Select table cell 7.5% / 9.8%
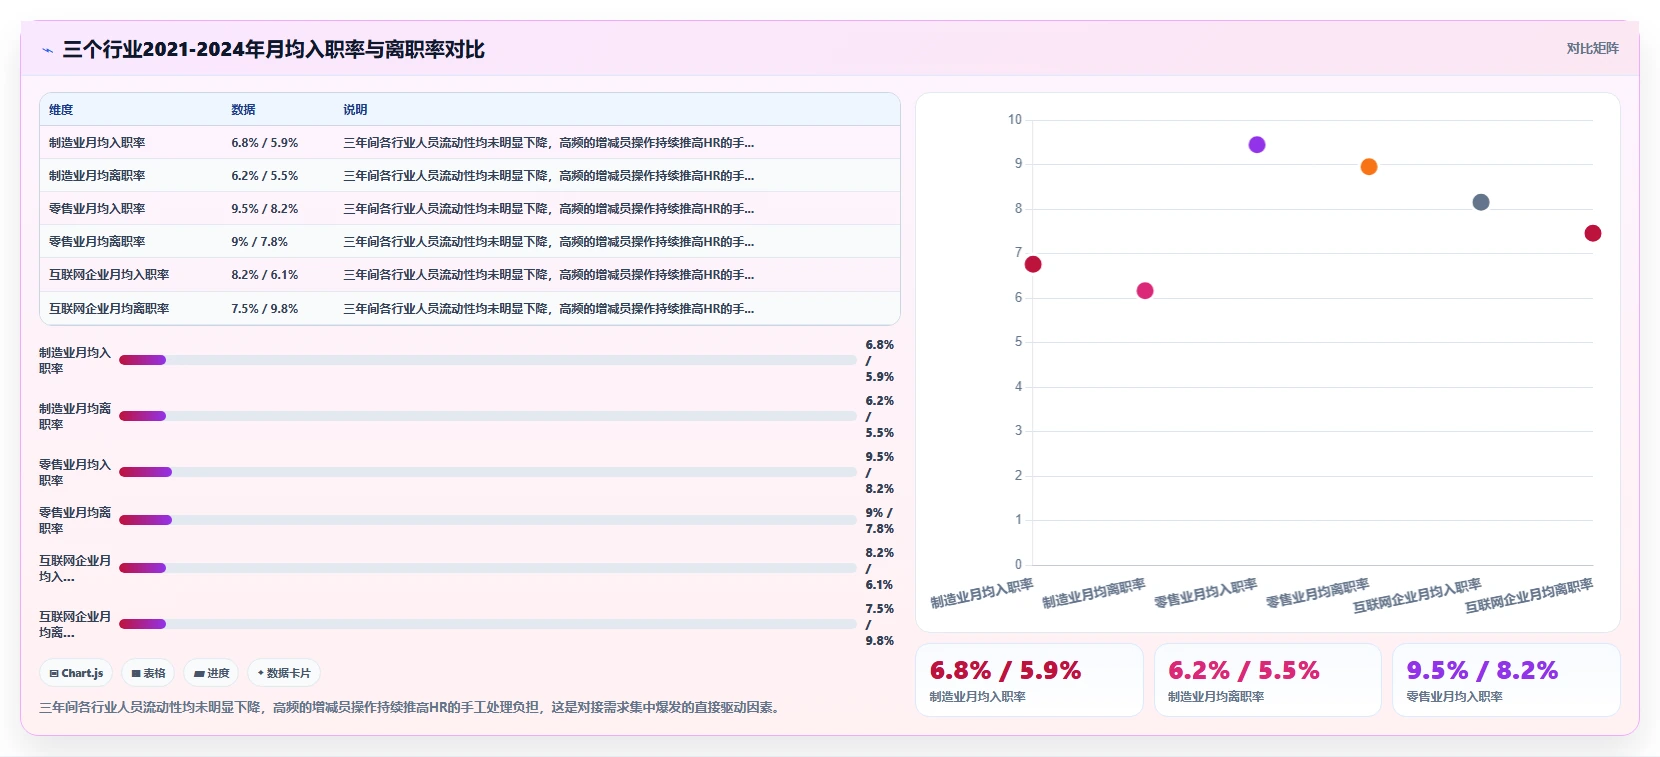This screenshot has width=1660, height=757. coord(265,308)
